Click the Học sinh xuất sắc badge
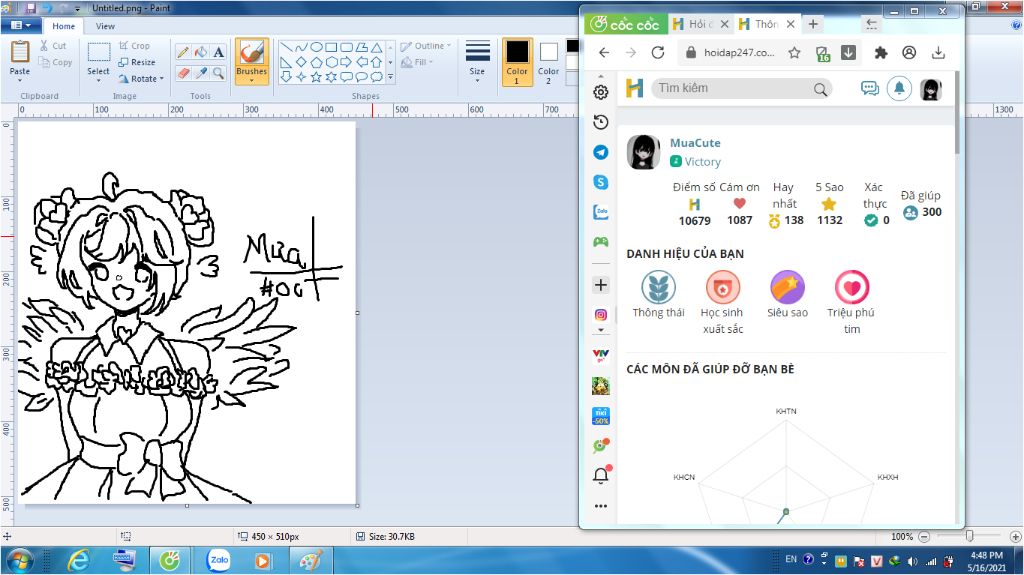 [x=722, y=303]
